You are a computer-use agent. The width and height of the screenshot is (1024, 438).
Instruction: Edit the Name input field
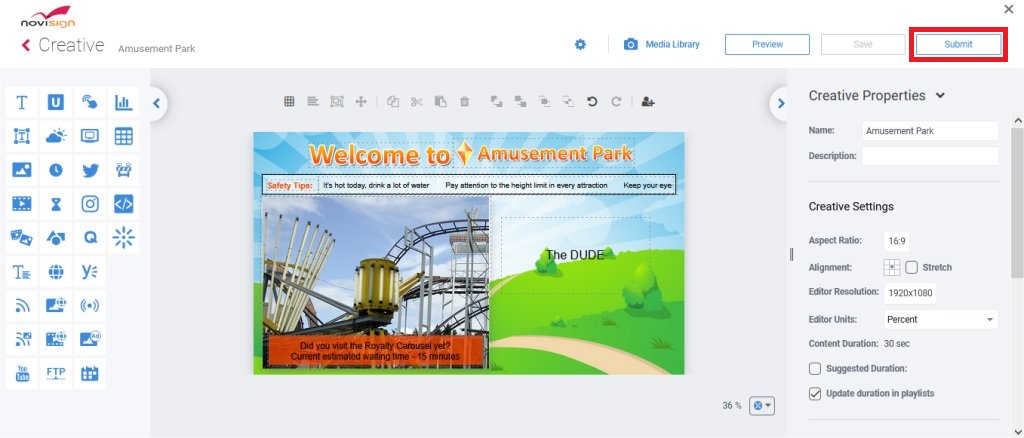[x=930, y=131]
